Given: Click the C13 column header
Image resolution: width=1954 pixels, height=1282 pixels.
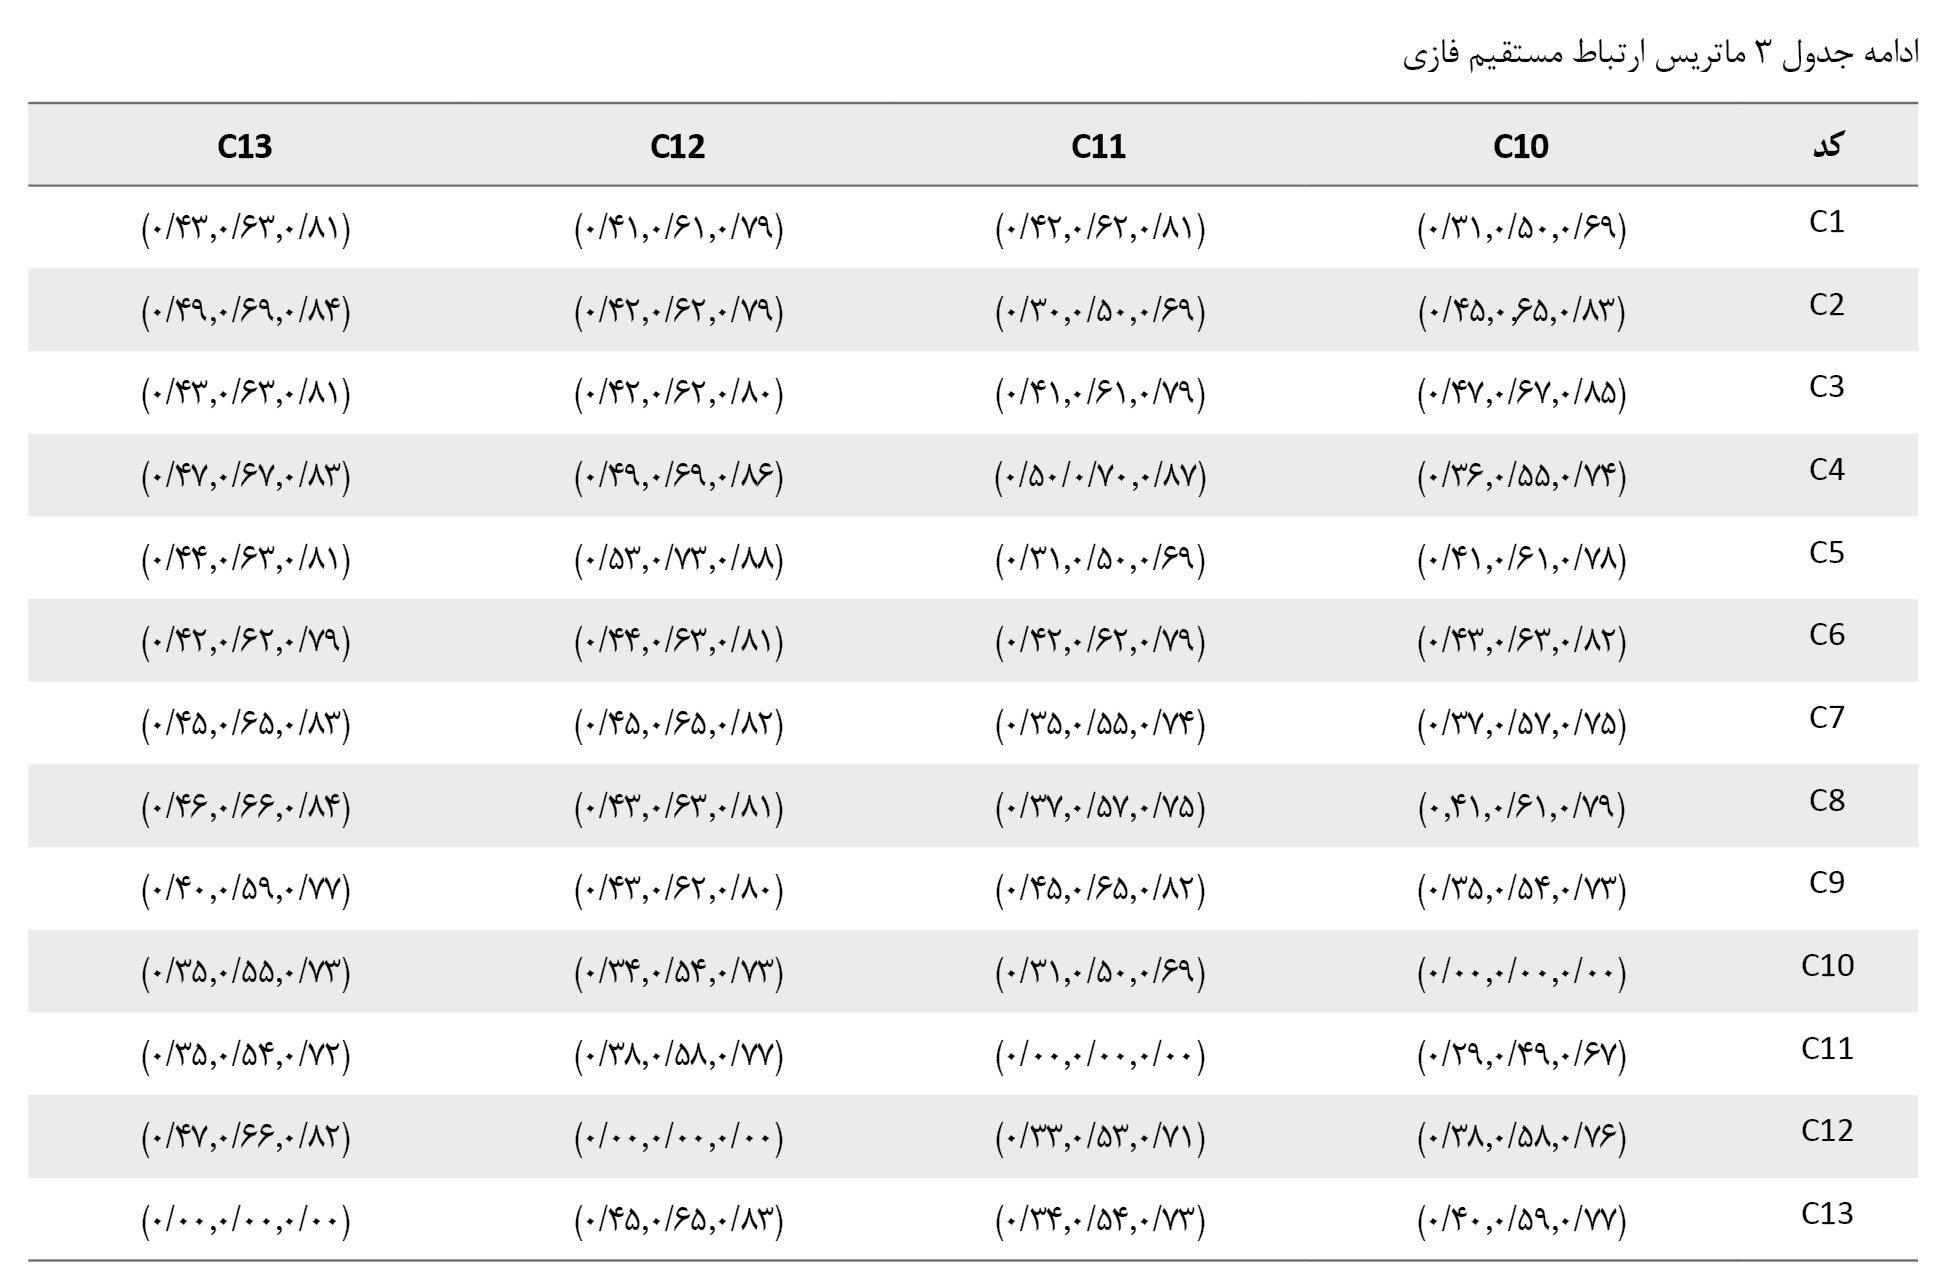Looking at the screenshot, I should point(245,146).
